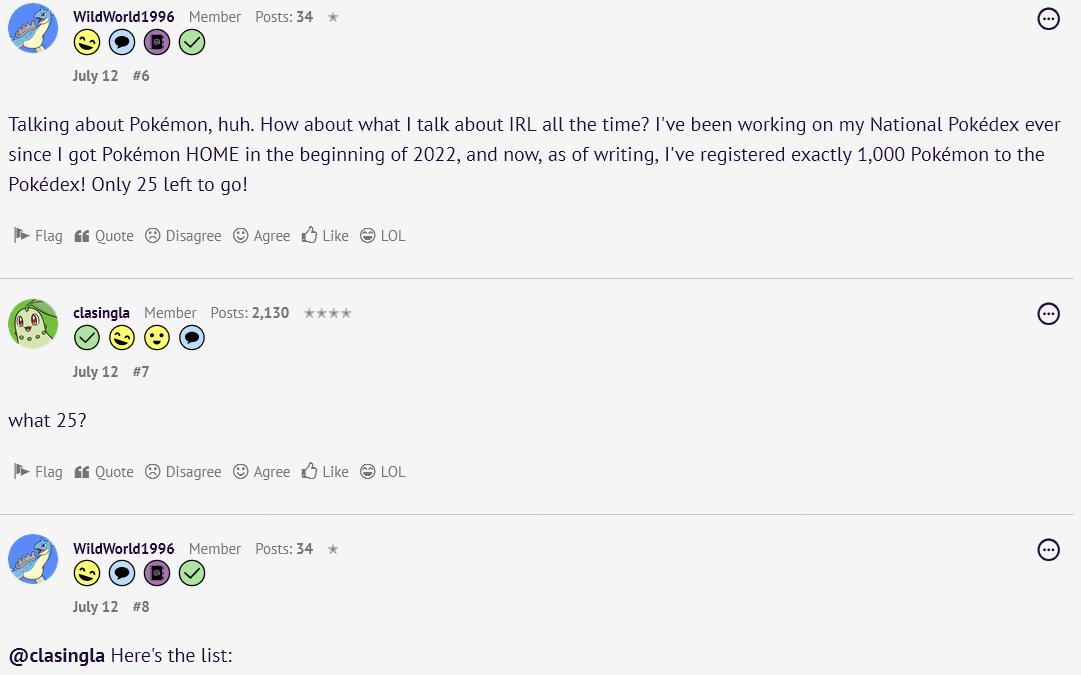Viewport: 1081px width, 675px height.
Task: Click the @clasingla mention in post #8
Action: click(57, 656)
